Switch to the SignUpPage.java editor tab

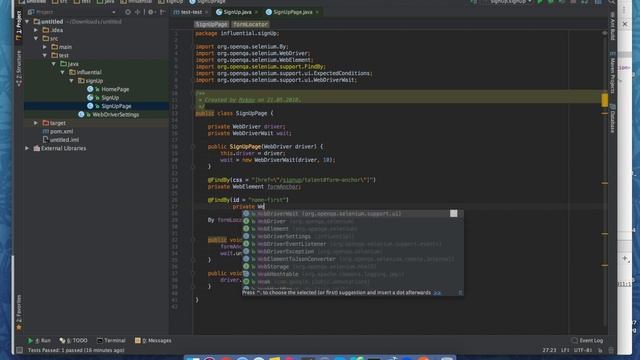(292, 12)
